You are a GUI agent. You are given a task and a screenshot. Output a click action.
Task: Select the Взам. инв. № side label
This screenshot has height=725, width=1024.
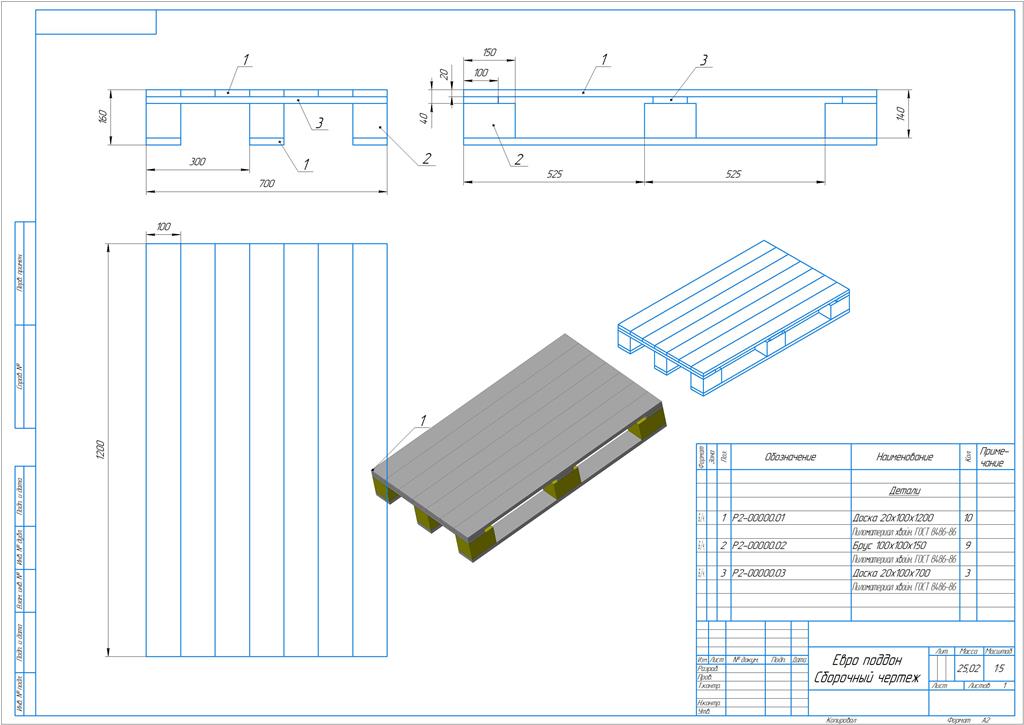(x=20, y=590)
